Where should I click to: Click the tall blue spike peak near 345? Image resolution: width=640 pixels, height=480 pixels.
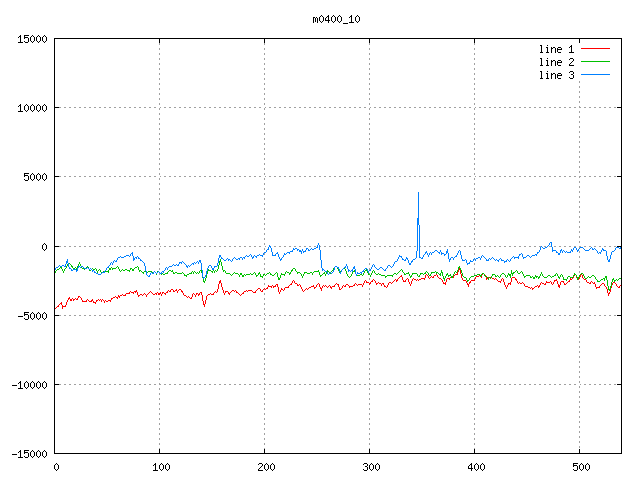pos(418,193)
